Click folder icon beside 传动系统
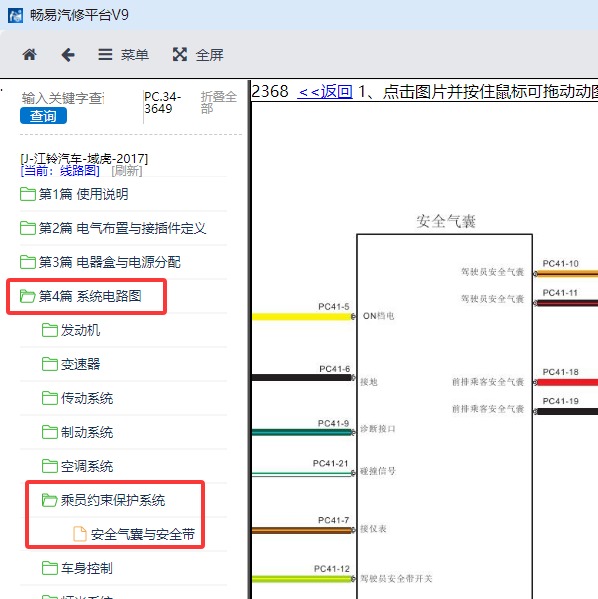 (50, 398)
